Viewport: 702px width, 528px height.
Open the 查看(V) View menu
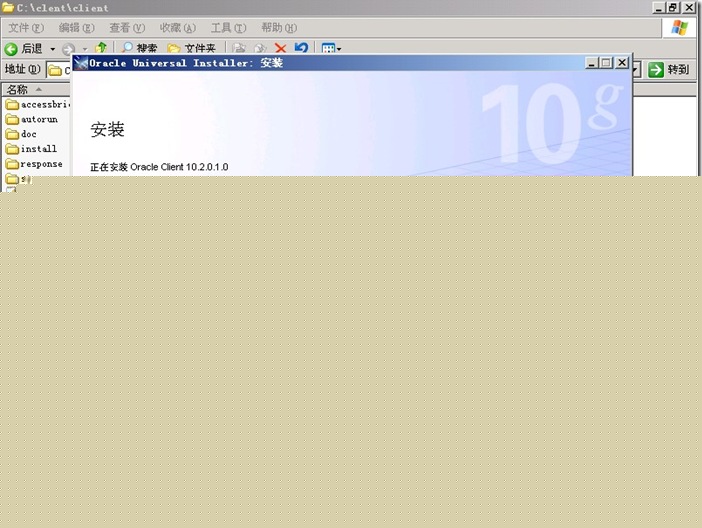coord(127,28)
